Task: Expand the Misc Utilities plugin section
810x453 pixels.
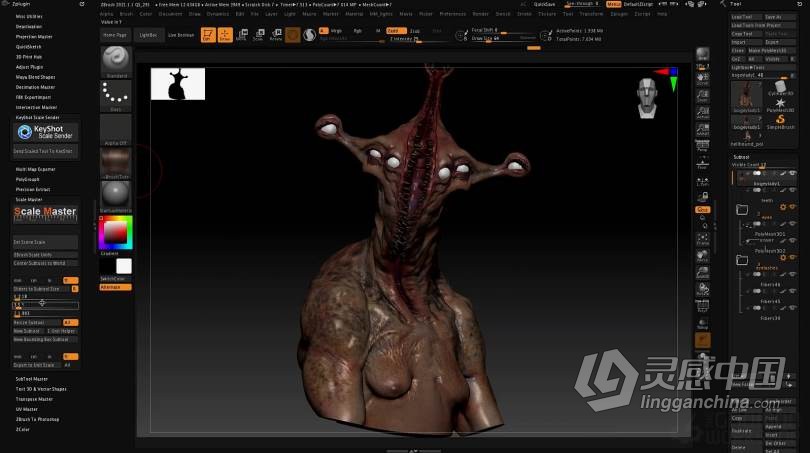Action: pos(29,17)
